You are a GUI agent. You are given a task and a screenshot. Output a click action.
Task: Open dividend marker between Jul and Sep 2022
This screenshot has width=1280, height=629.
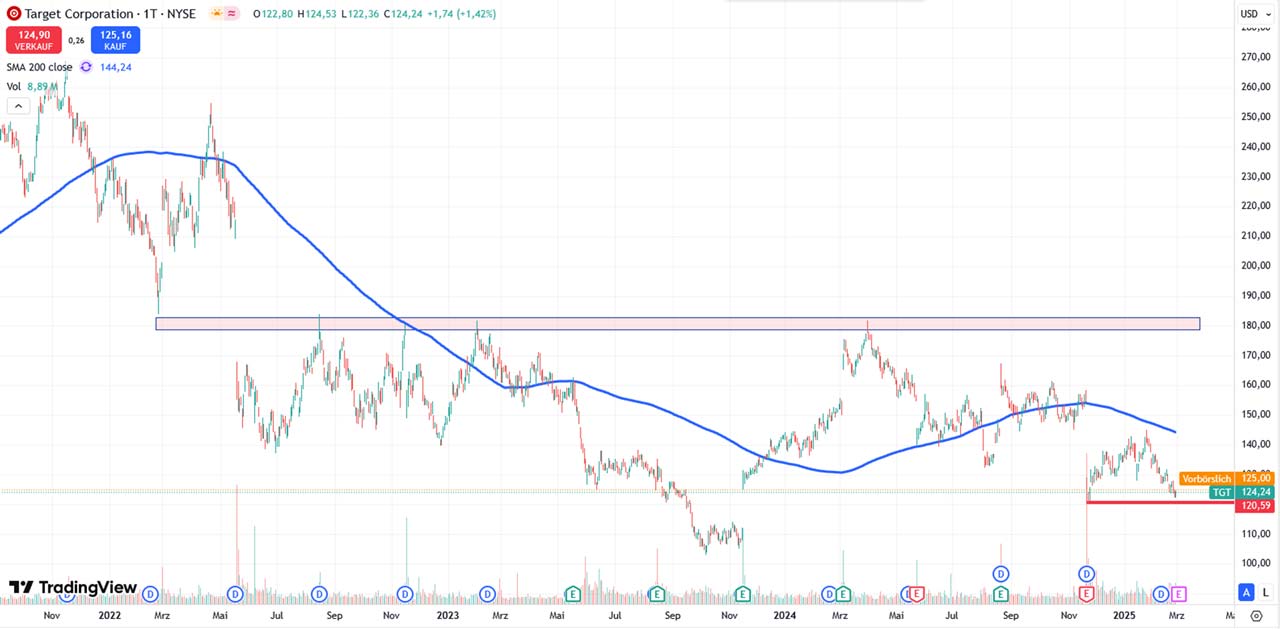(x=319, y=594)
